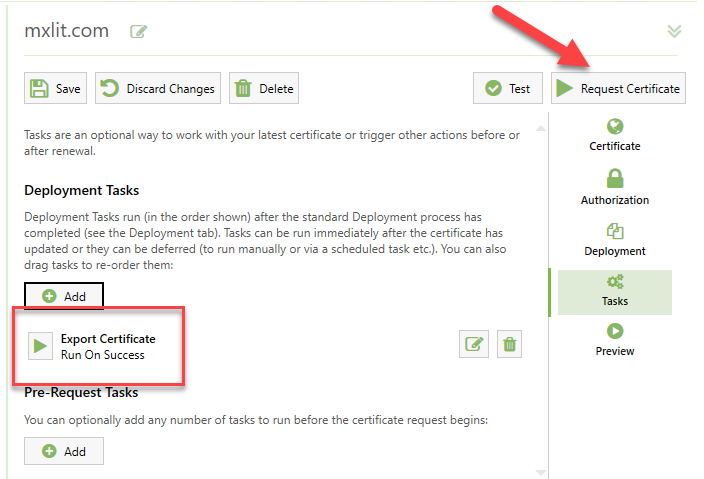Click the Discard Changes button
The width and height of the screenshot is (704, 479).
[158, 88]
